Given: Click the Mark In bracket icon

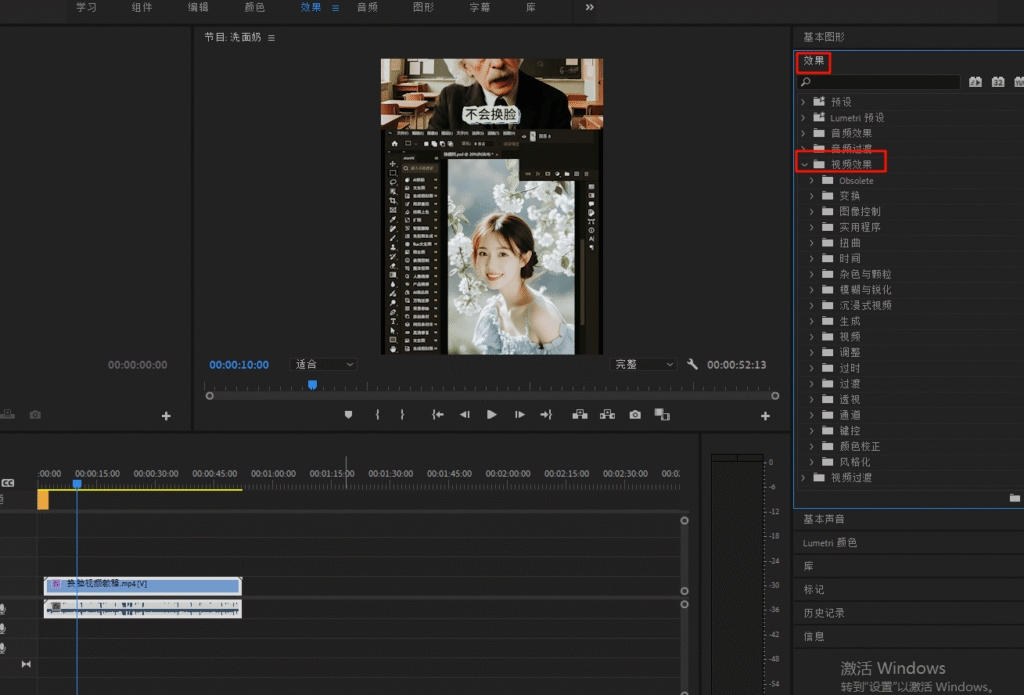Looking at the screenshot, I should 377,414.
